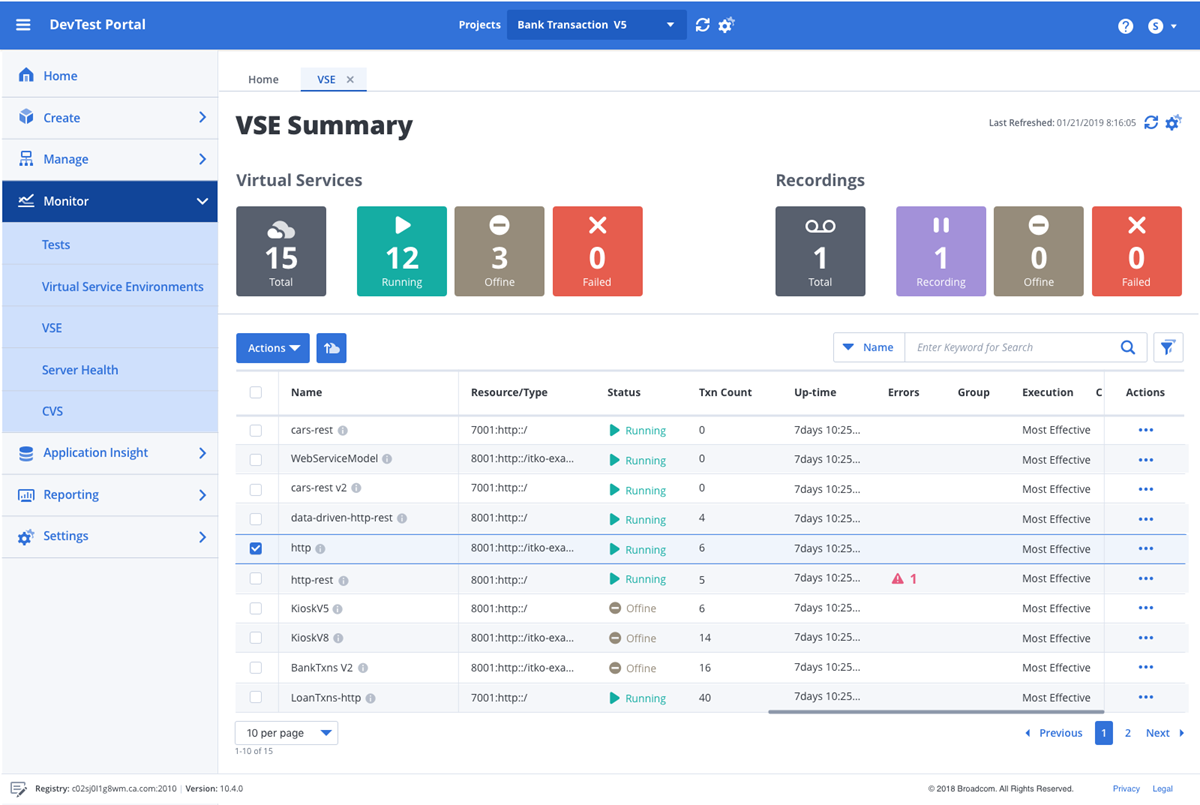Filter by Recording tile in Recordings
The width and height of the screenshot is (1200, 805).
(941, 251)
